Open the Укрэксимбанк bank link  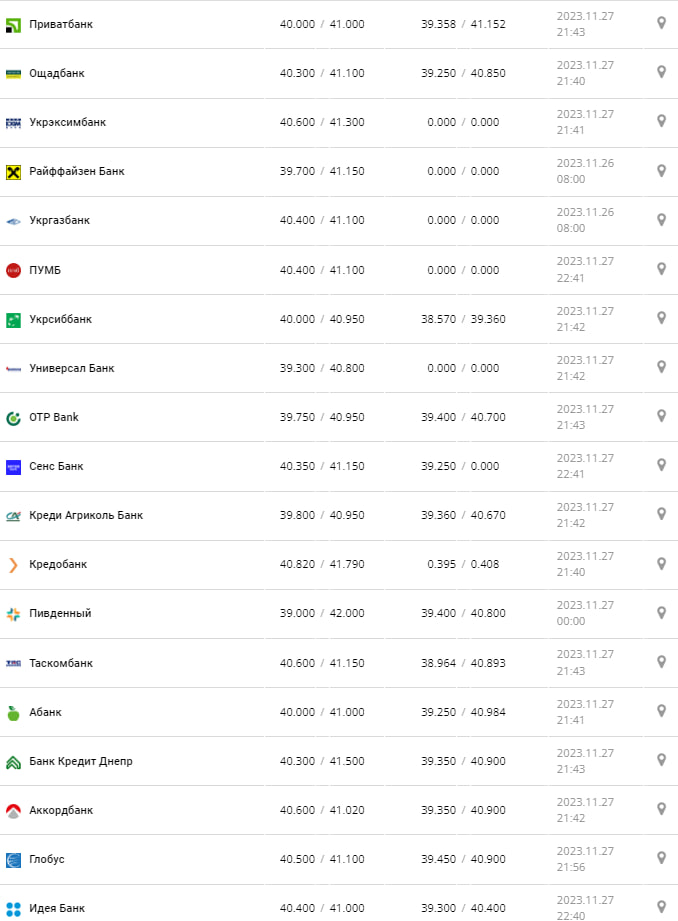[67, 123]
